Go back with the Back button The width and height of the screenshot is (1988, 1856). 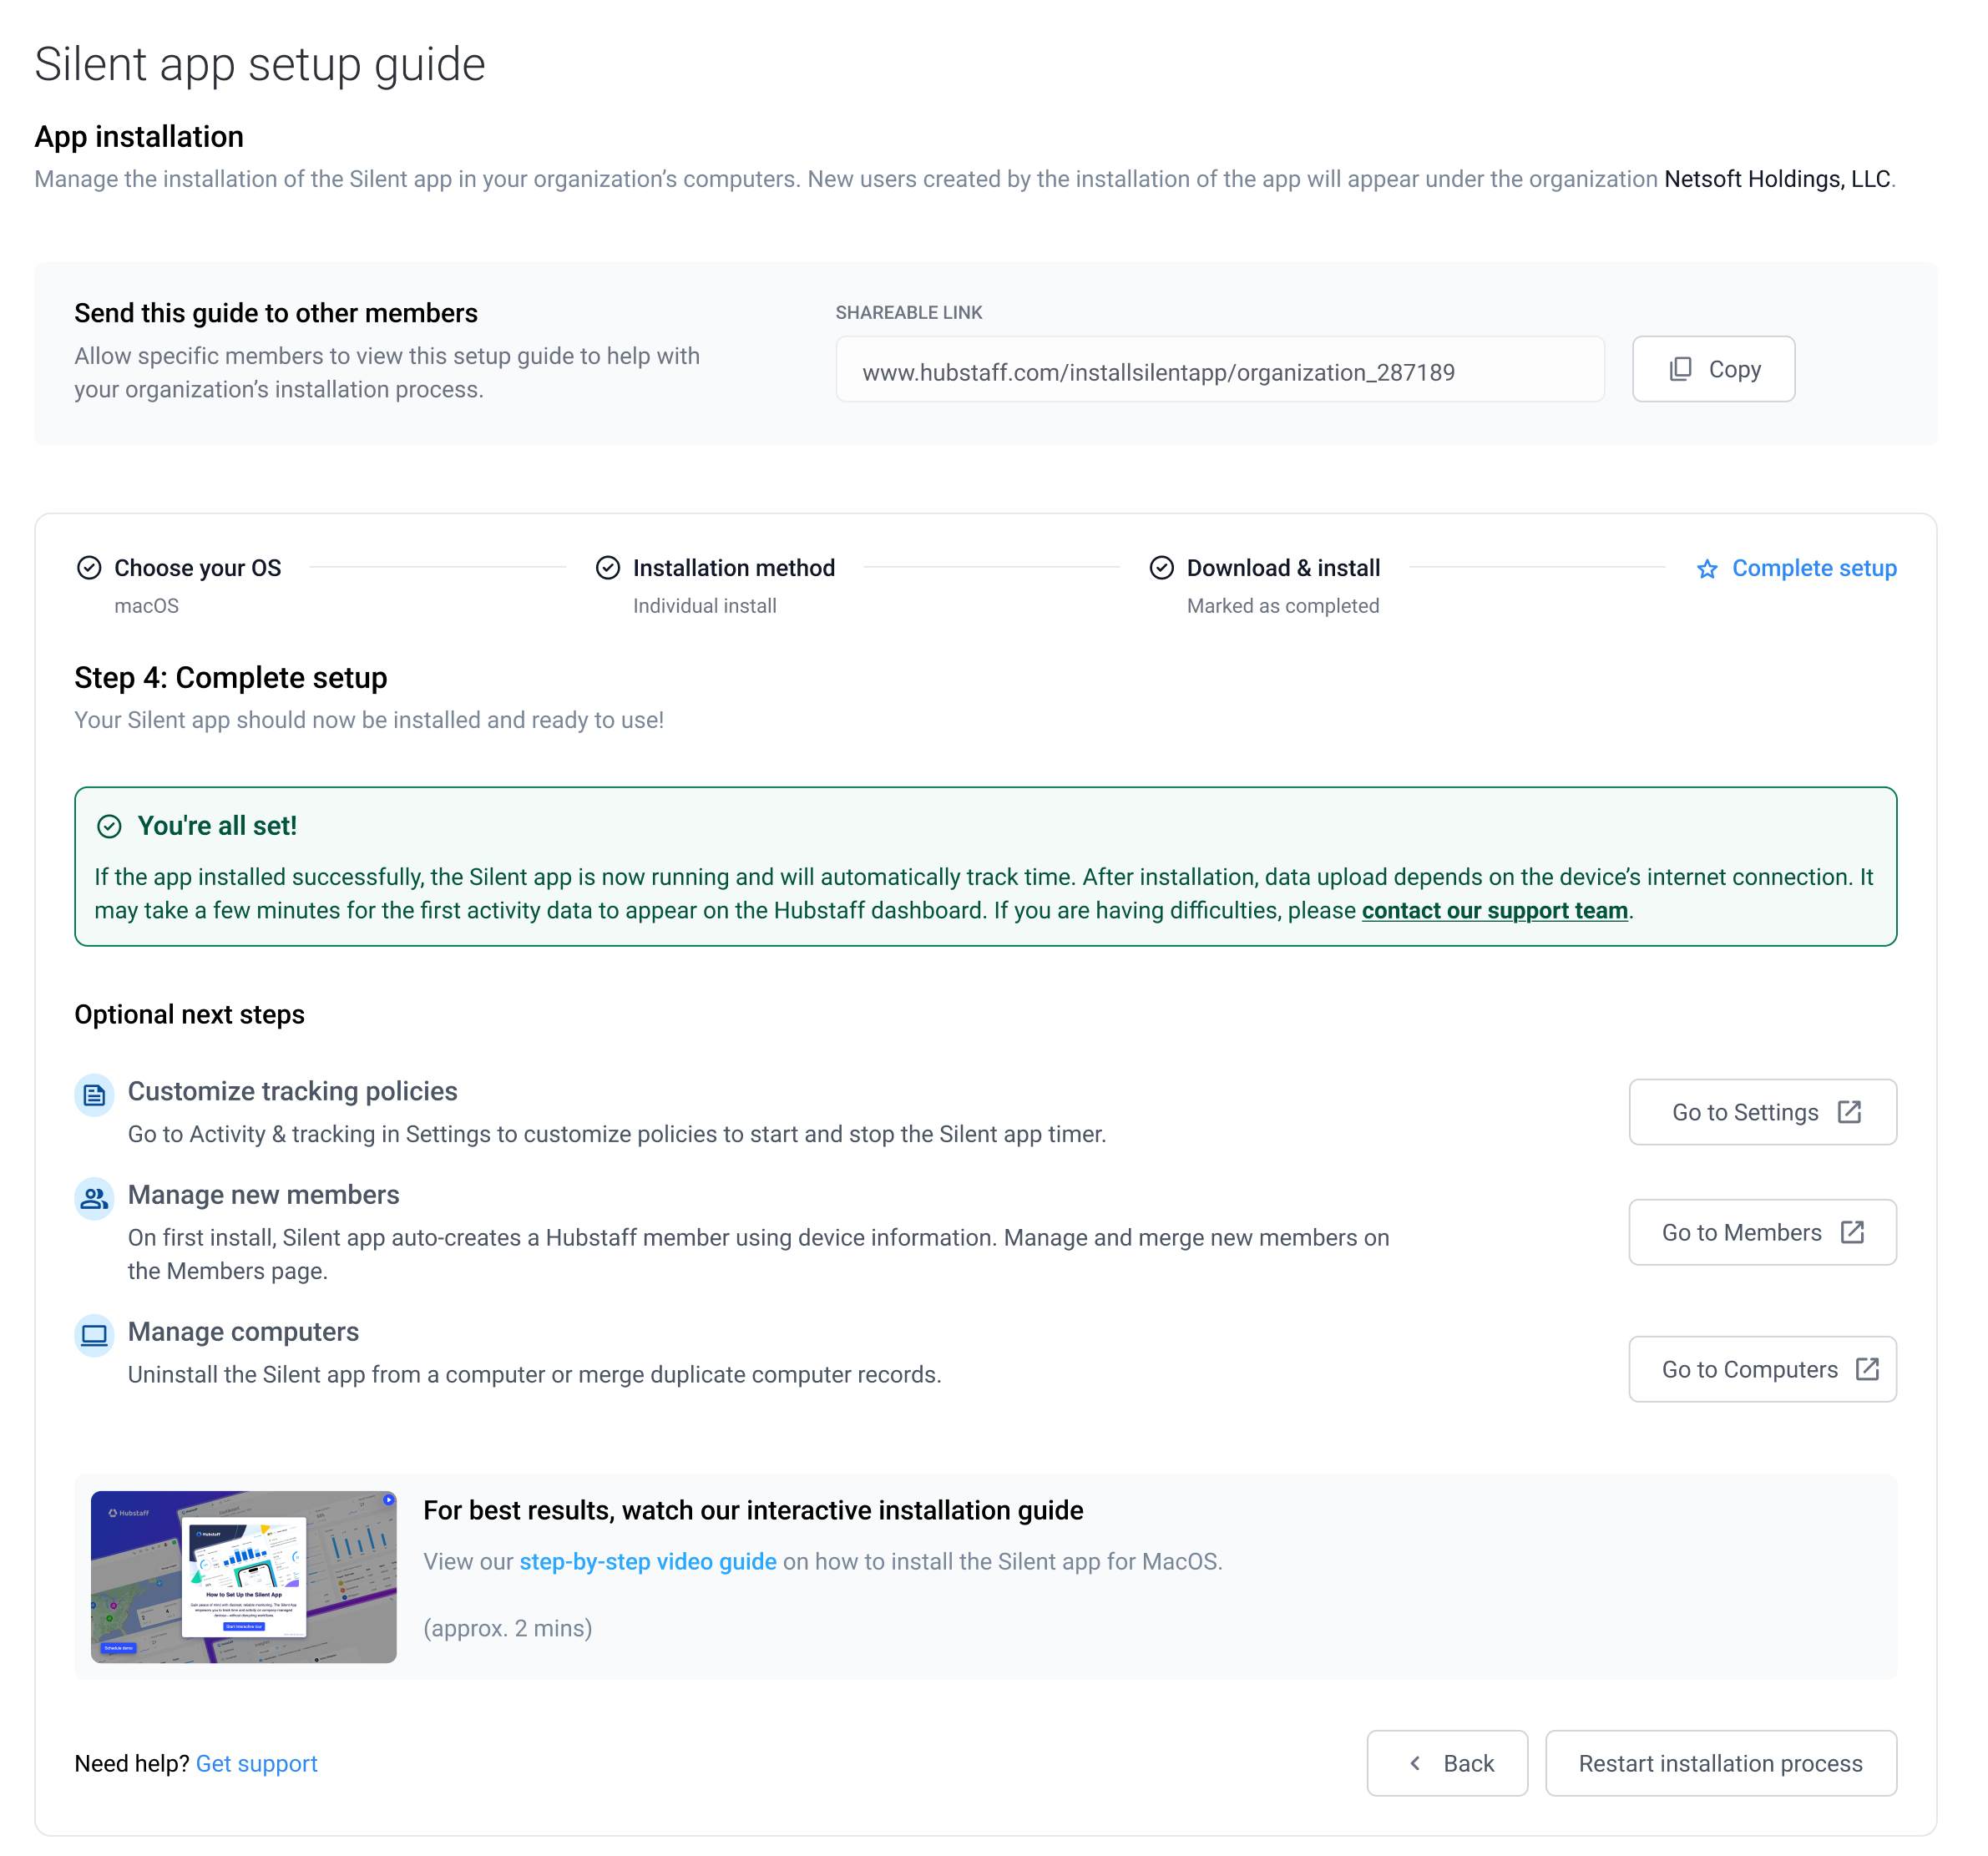pyautogui.click(x=1447, y=1763)
